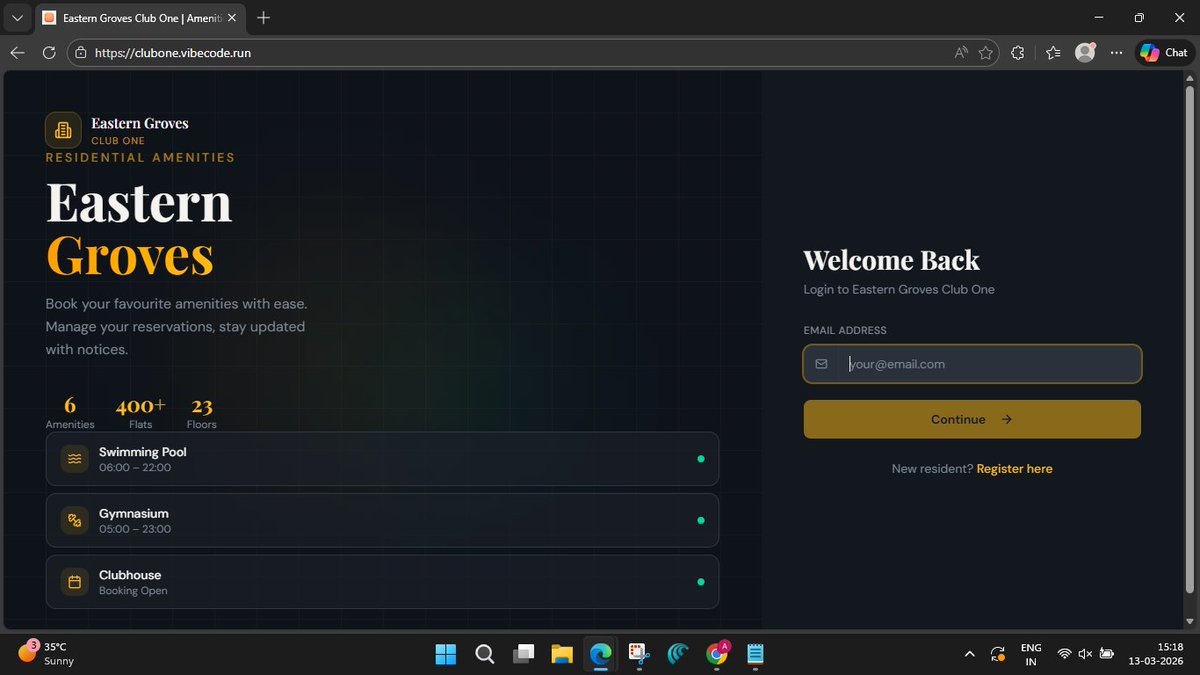Activate Read aloud icon in address bar

[961, 53]
